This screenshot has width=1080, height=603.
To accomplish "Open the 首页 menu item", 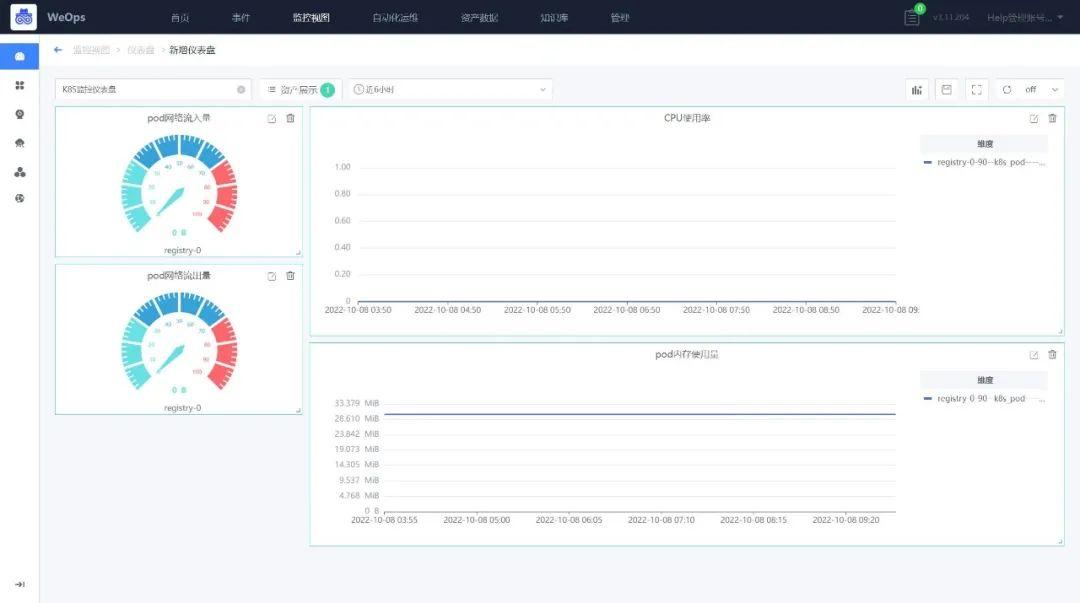I will coord(180,17).
